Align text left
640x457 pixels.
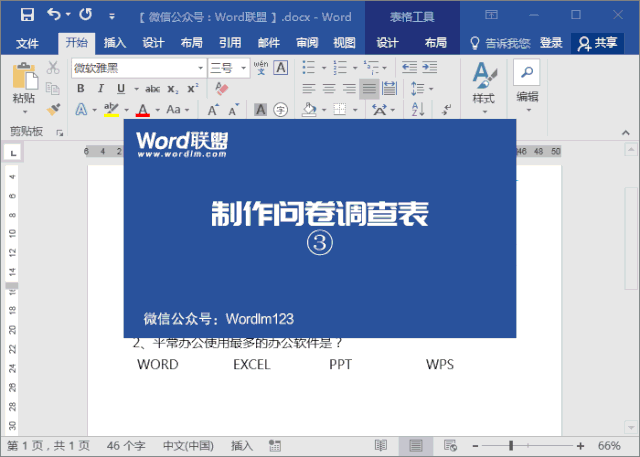[309, 89]
